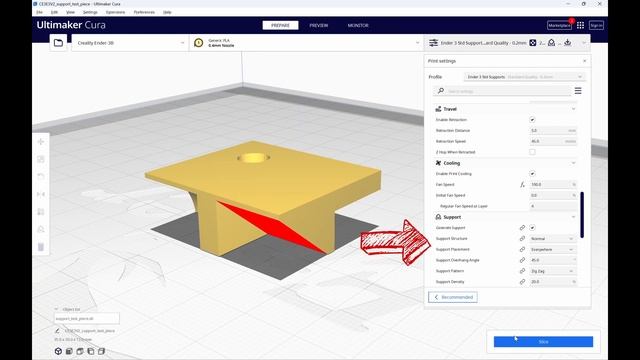Select the Rotate tool in left toolbar
This screenshot has height=360, width=640.
point(41,177)
